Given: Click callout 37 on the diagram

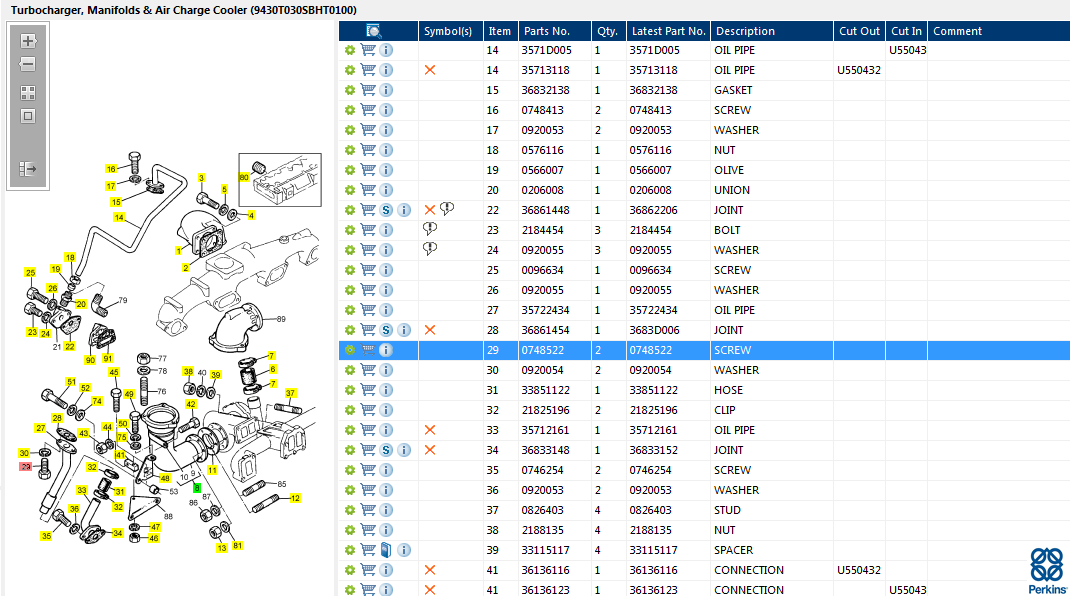Looking at the screenshot, I should [291, 393].
